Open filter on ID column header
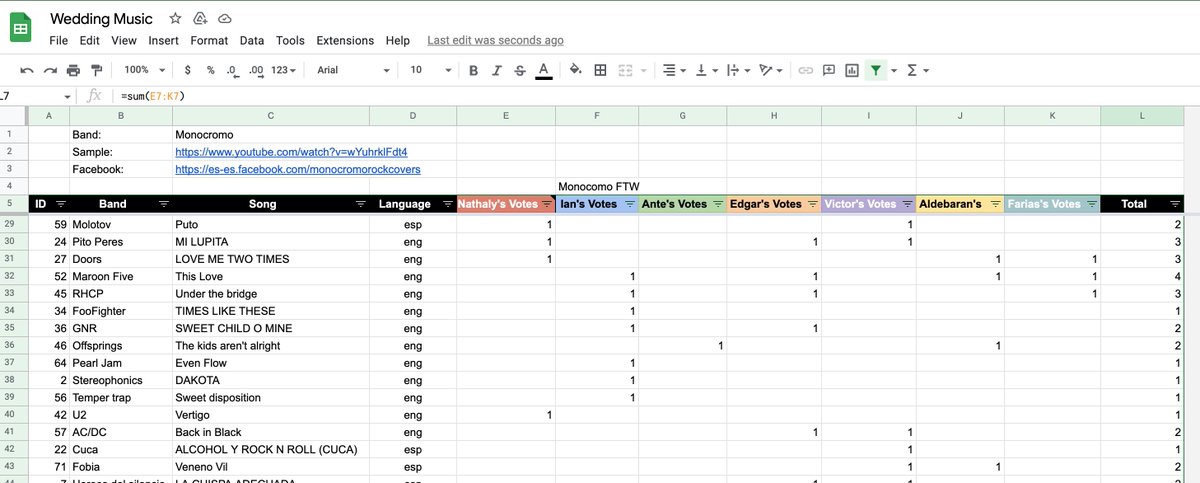The width and height of the screenshot is (1200, 483). pyautogui.click(x=61, y=204)
